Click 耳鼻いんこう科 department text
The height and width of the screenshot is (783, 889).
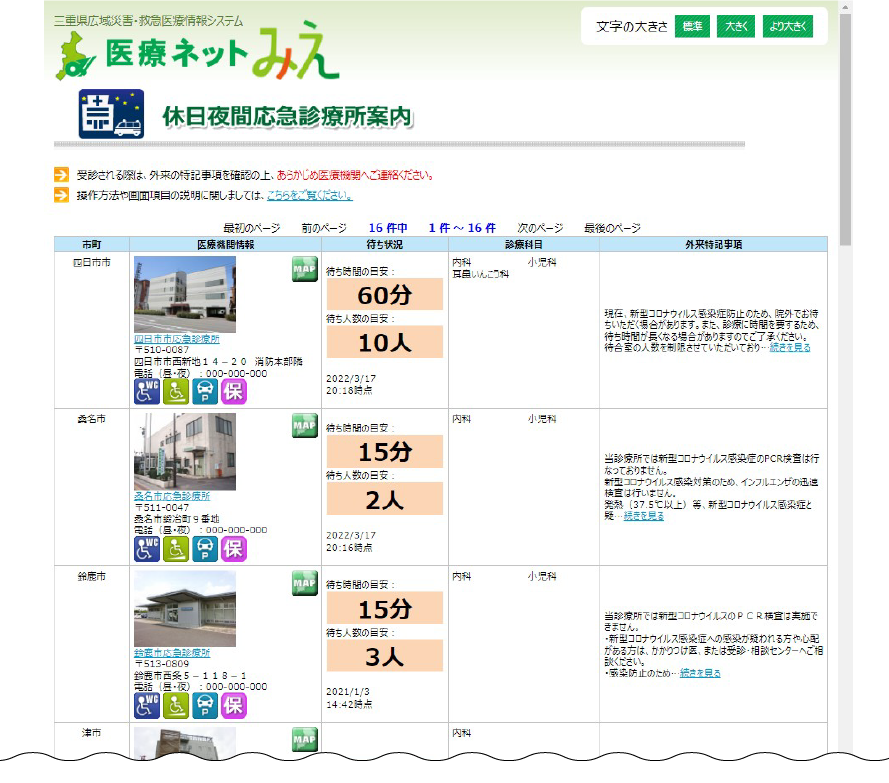click(480, 274)
